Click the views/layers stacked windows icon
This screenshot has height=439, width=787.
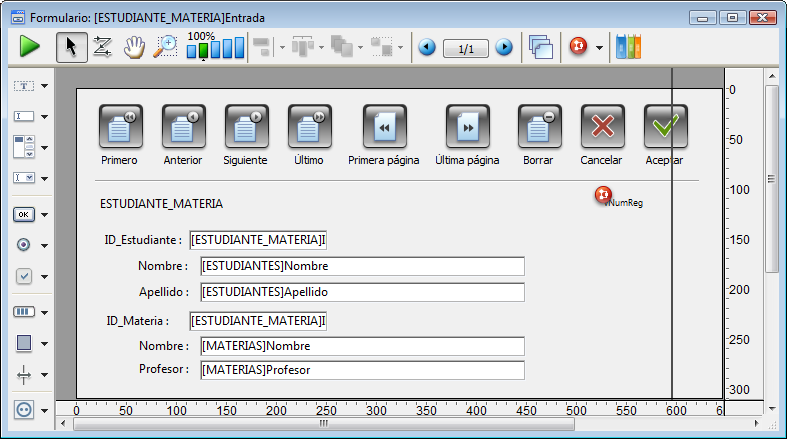[x=541, y=47]
